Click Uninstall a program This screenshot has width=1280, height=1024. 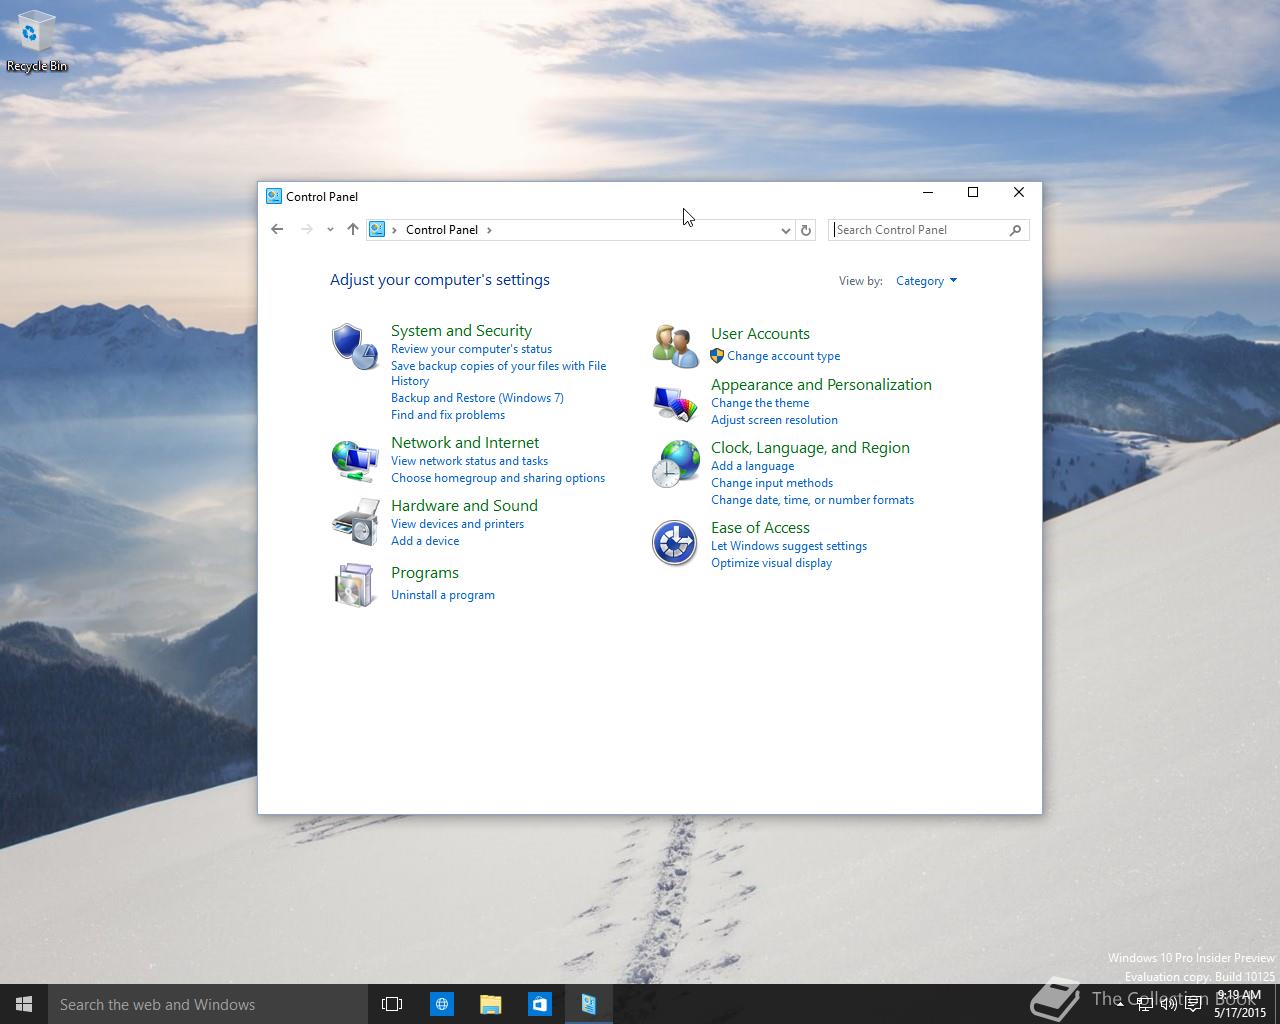click(x=443, y=595)
